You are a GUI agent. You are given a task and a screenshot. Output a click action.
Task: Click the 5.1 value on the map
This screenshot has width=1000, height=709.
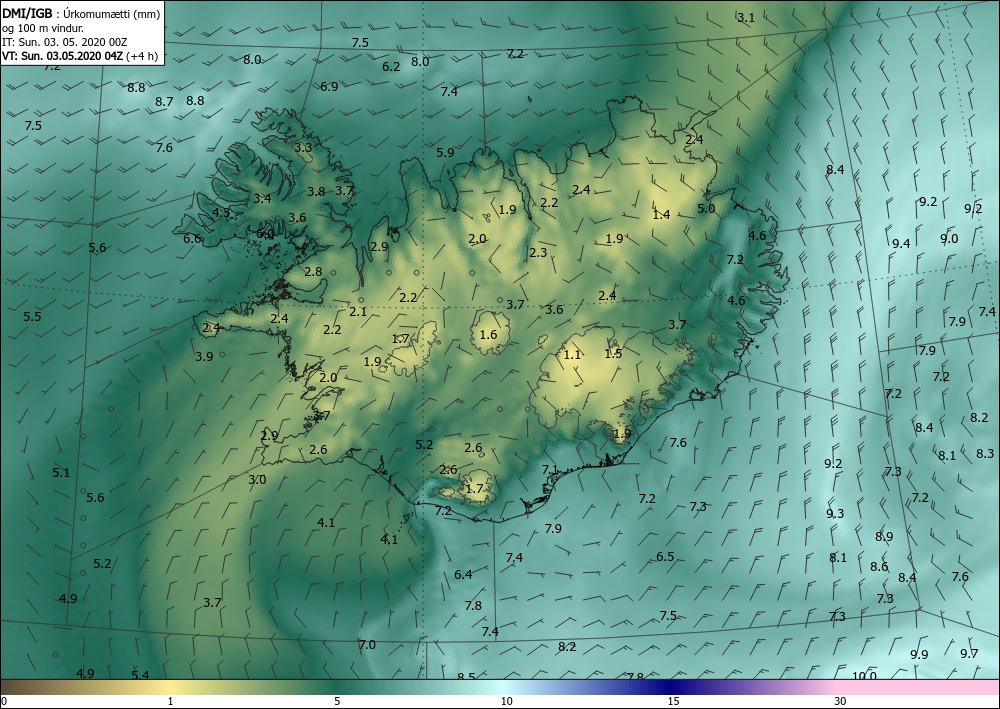[61, 472]
